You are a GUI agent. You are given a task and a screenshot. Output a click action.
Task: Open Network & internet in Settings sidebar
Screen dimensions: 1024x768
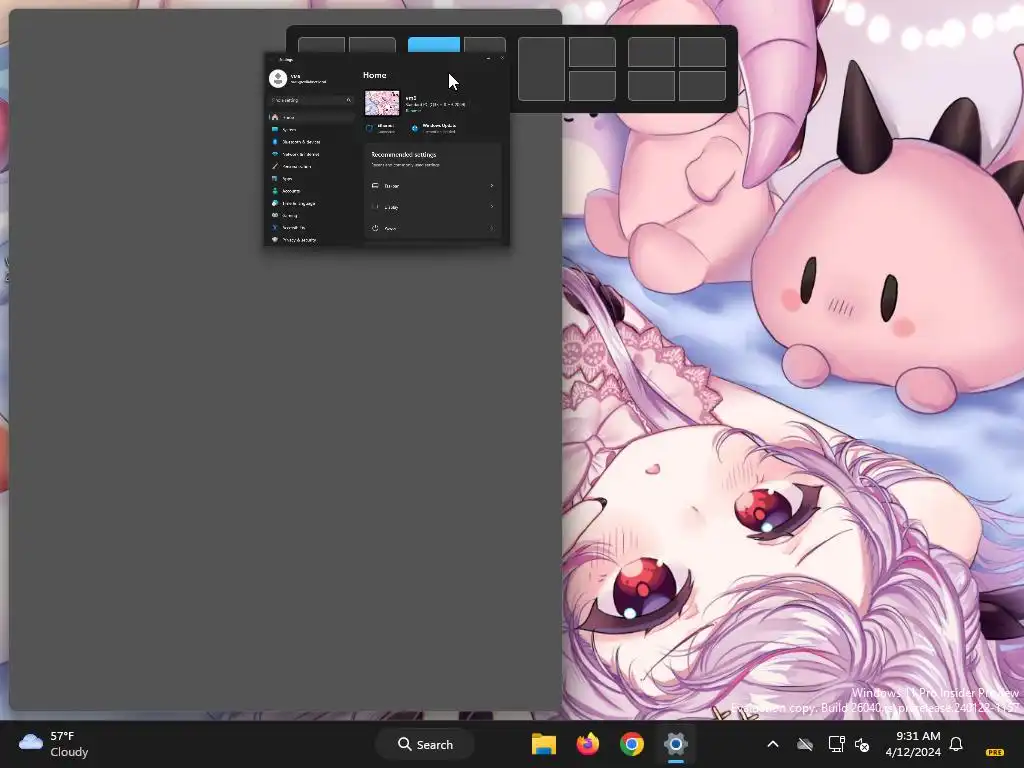click(x=311, y=154)
